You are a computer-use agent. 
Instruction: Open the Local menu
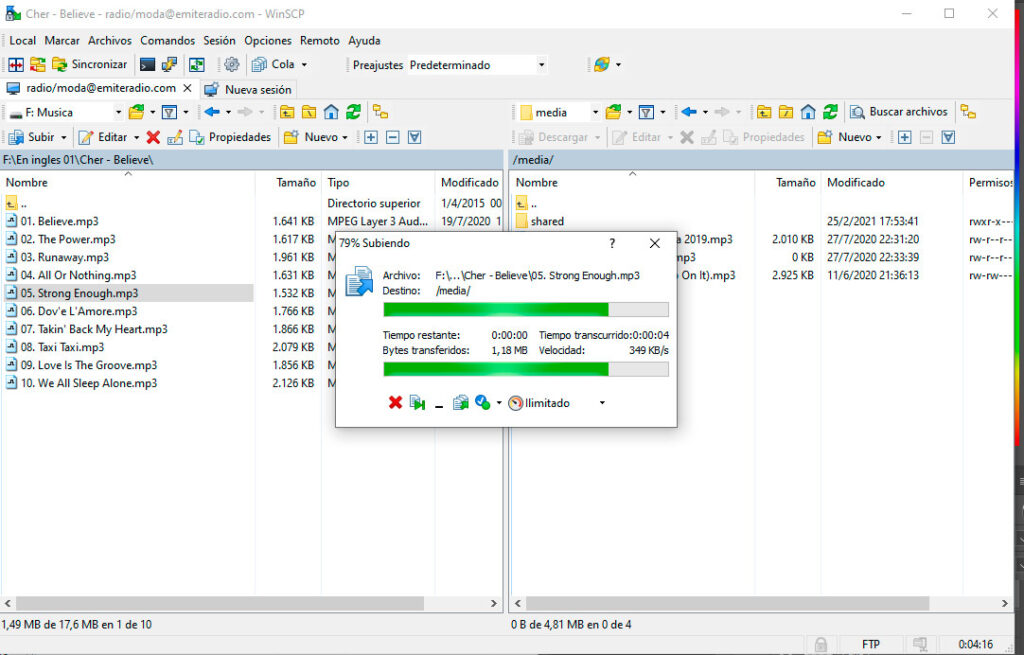(x=22, y=40)
